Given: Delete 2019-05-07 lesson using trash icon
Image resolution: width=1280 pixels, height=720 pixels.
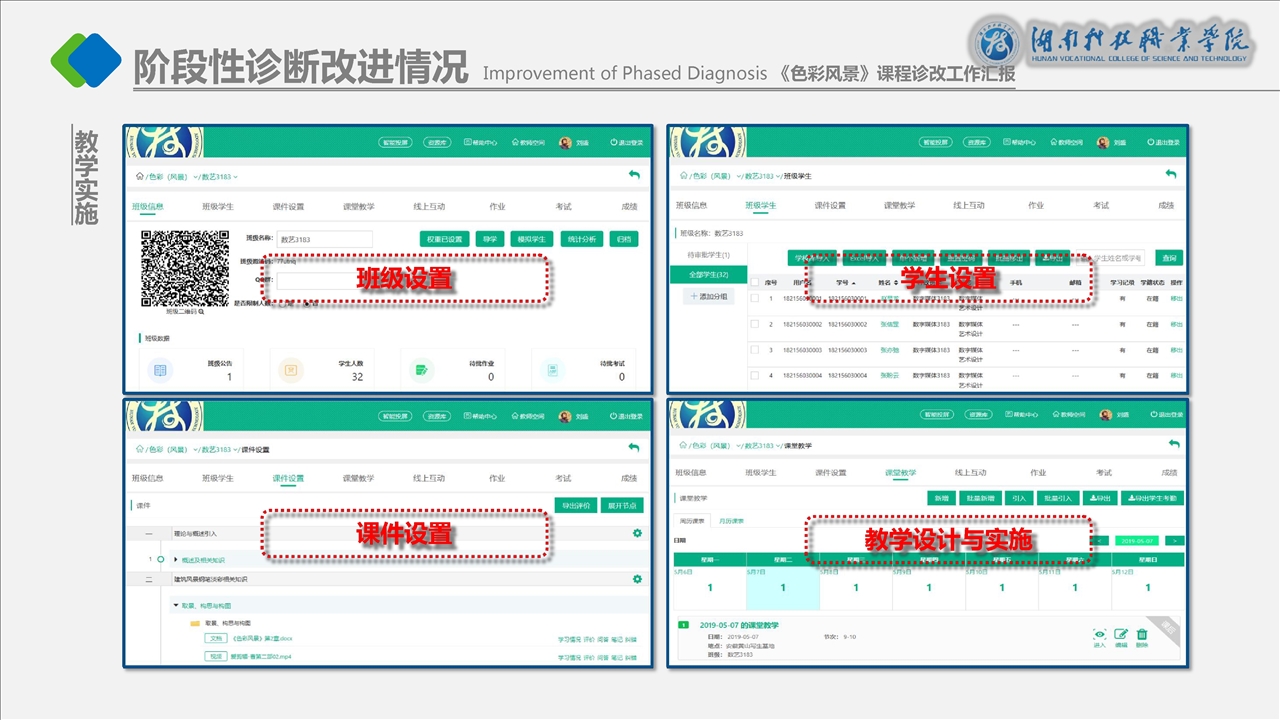Looking at the screenshot, I should 1142,634.
